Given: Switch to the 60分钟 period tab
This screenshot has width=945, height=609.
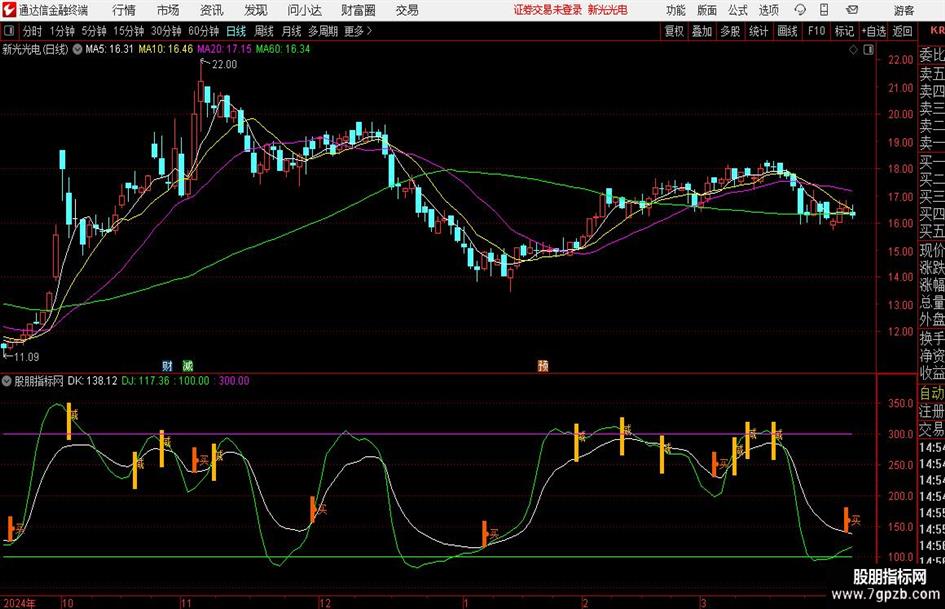Looking at the screenshot, I should (203, 31).
